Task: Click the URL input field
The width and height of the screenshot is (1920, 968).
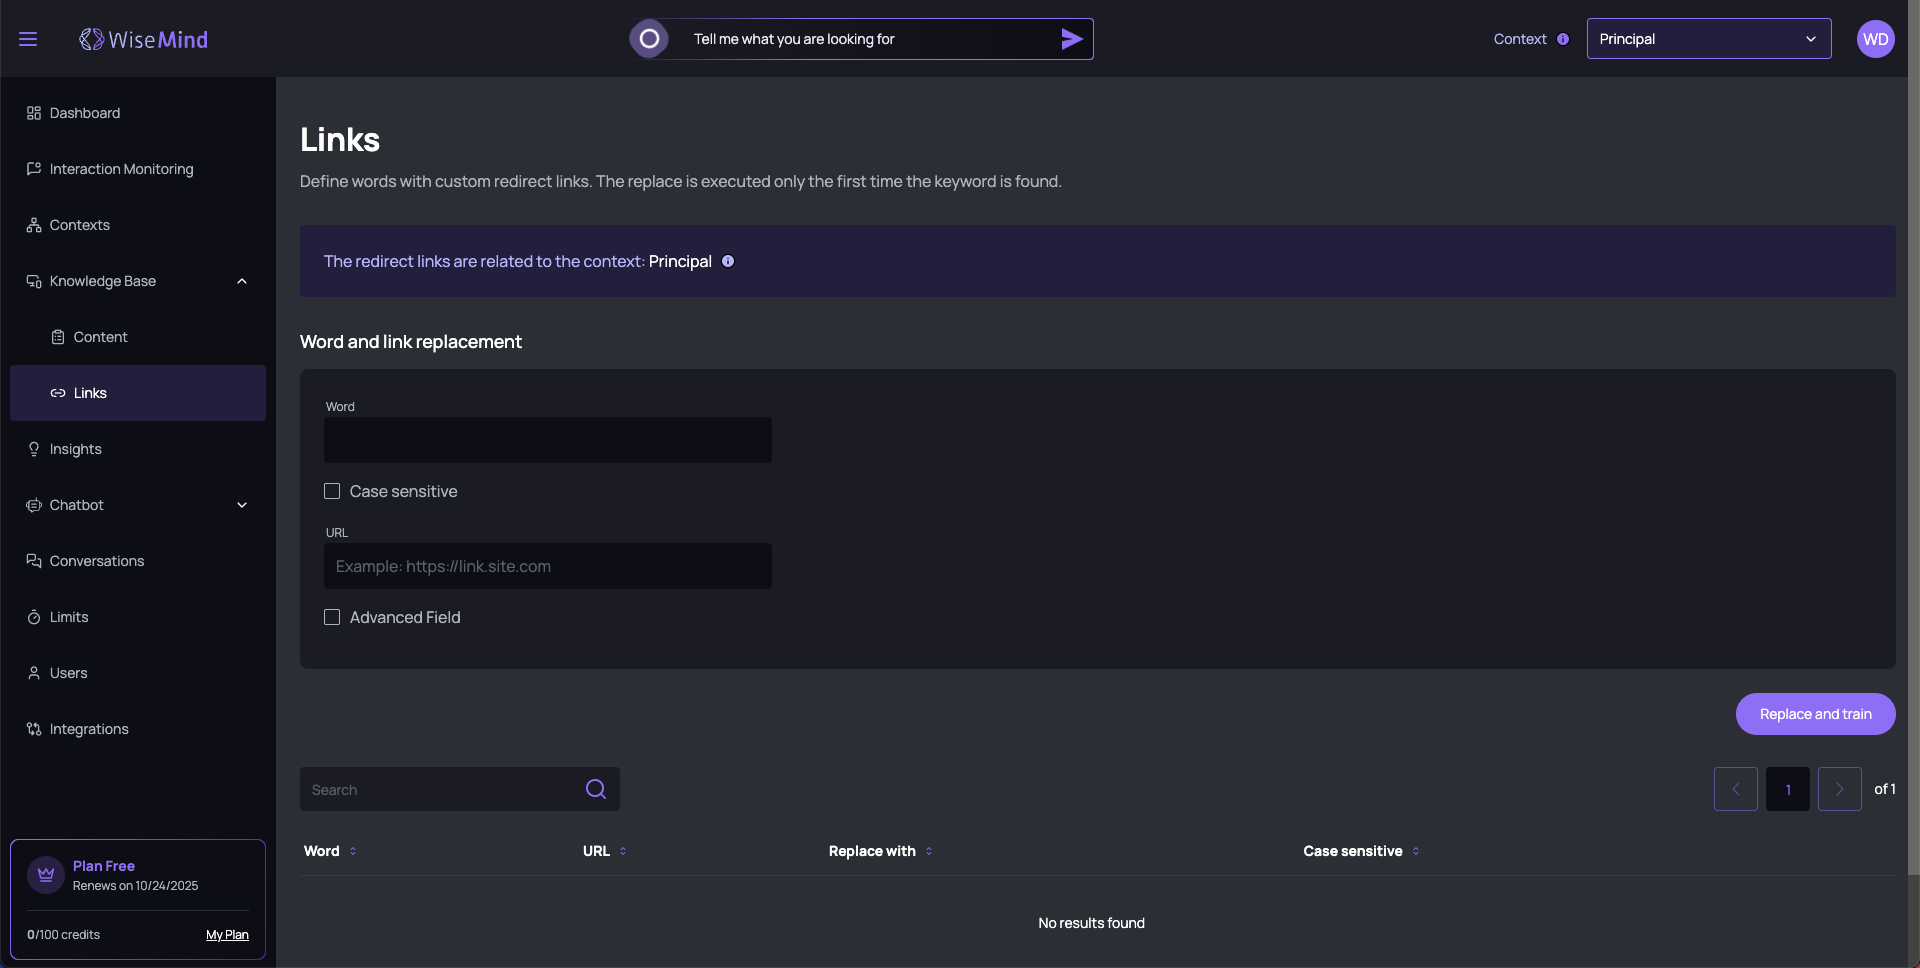Action: (x=547, y=566)
